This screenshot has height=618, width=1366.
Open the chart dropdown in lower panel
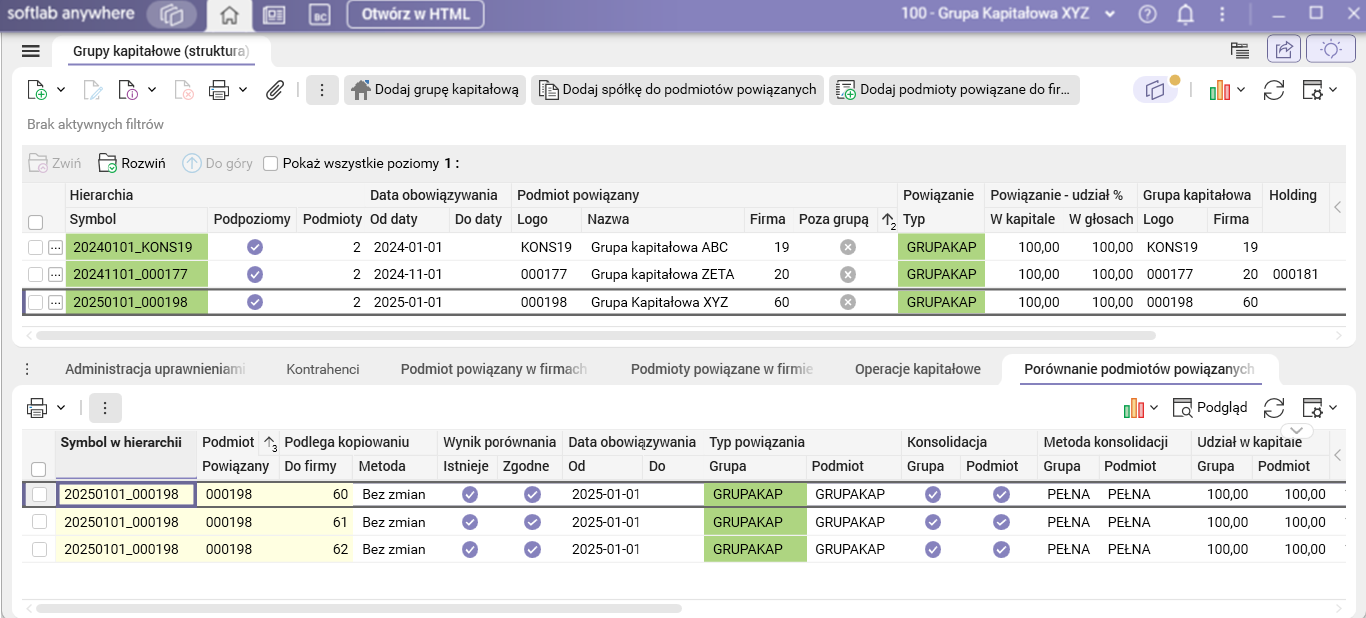(1140, 407)
